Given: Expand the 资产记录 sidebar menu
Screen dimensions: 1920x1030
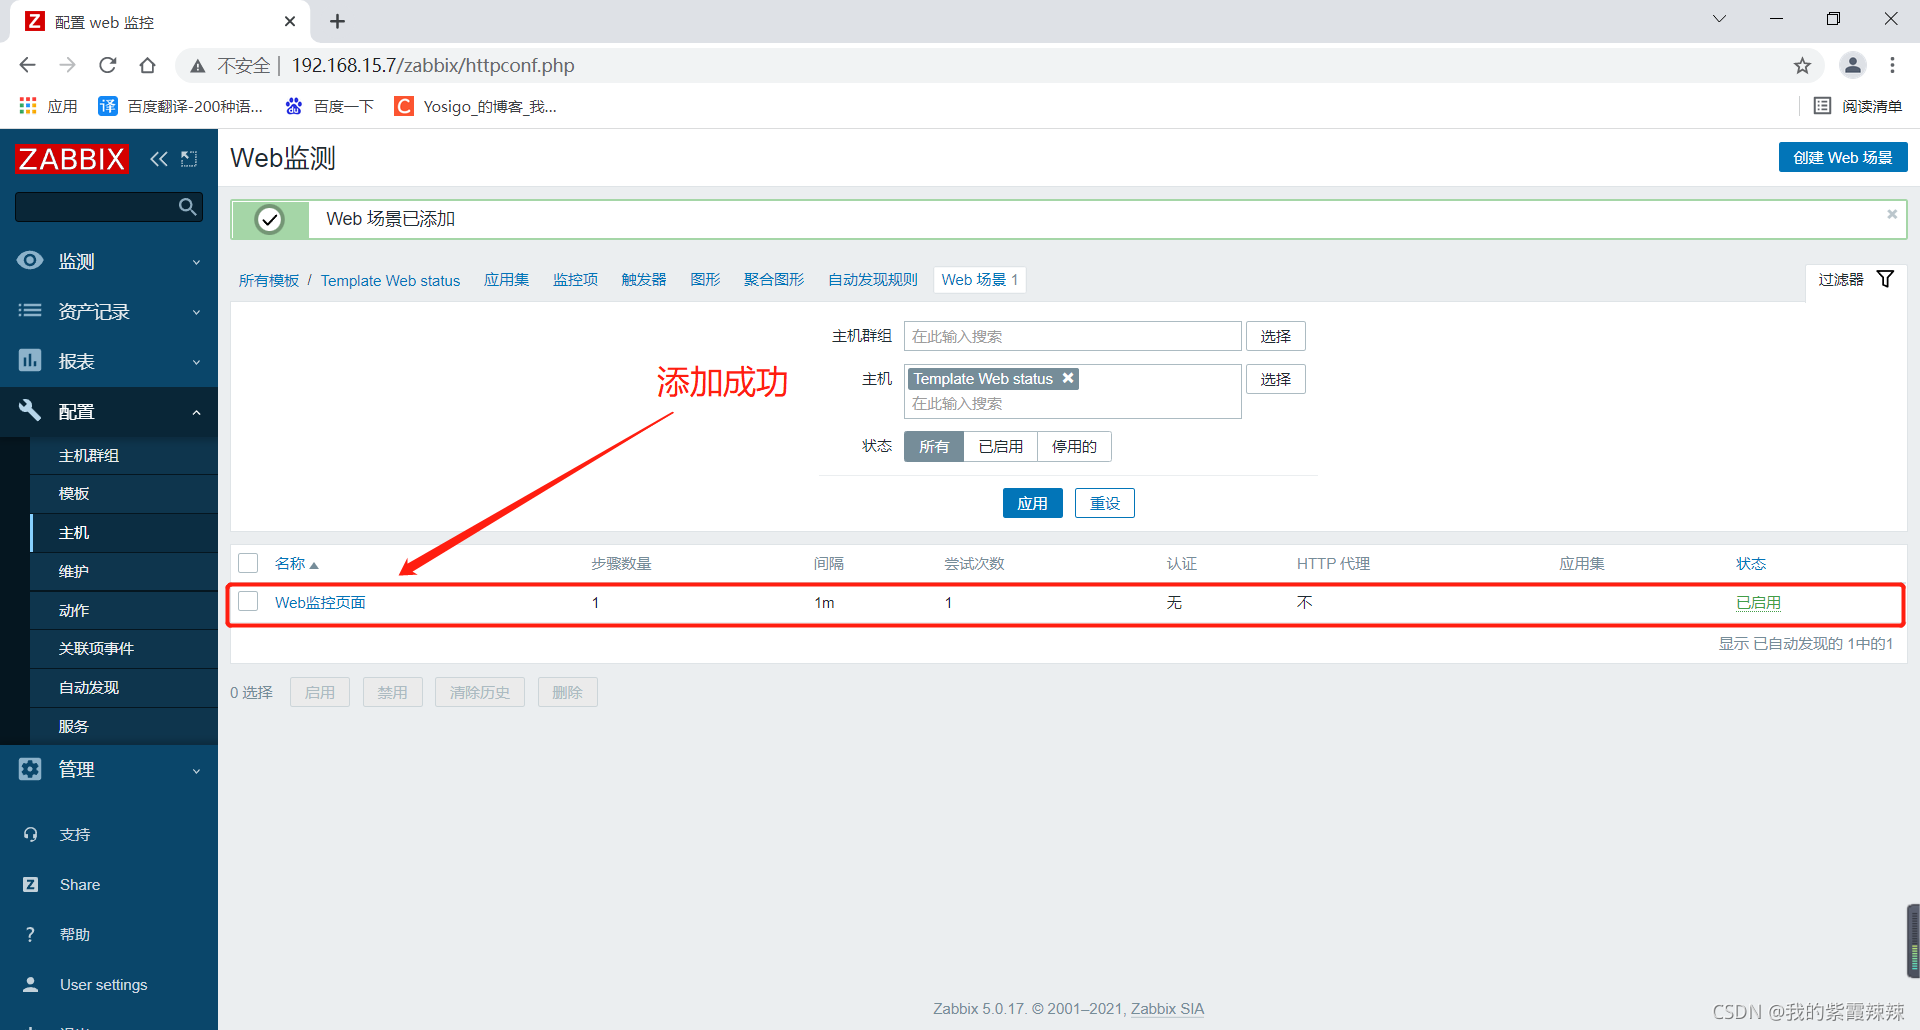Looking at the screenshot, I should tap(109, 311).
